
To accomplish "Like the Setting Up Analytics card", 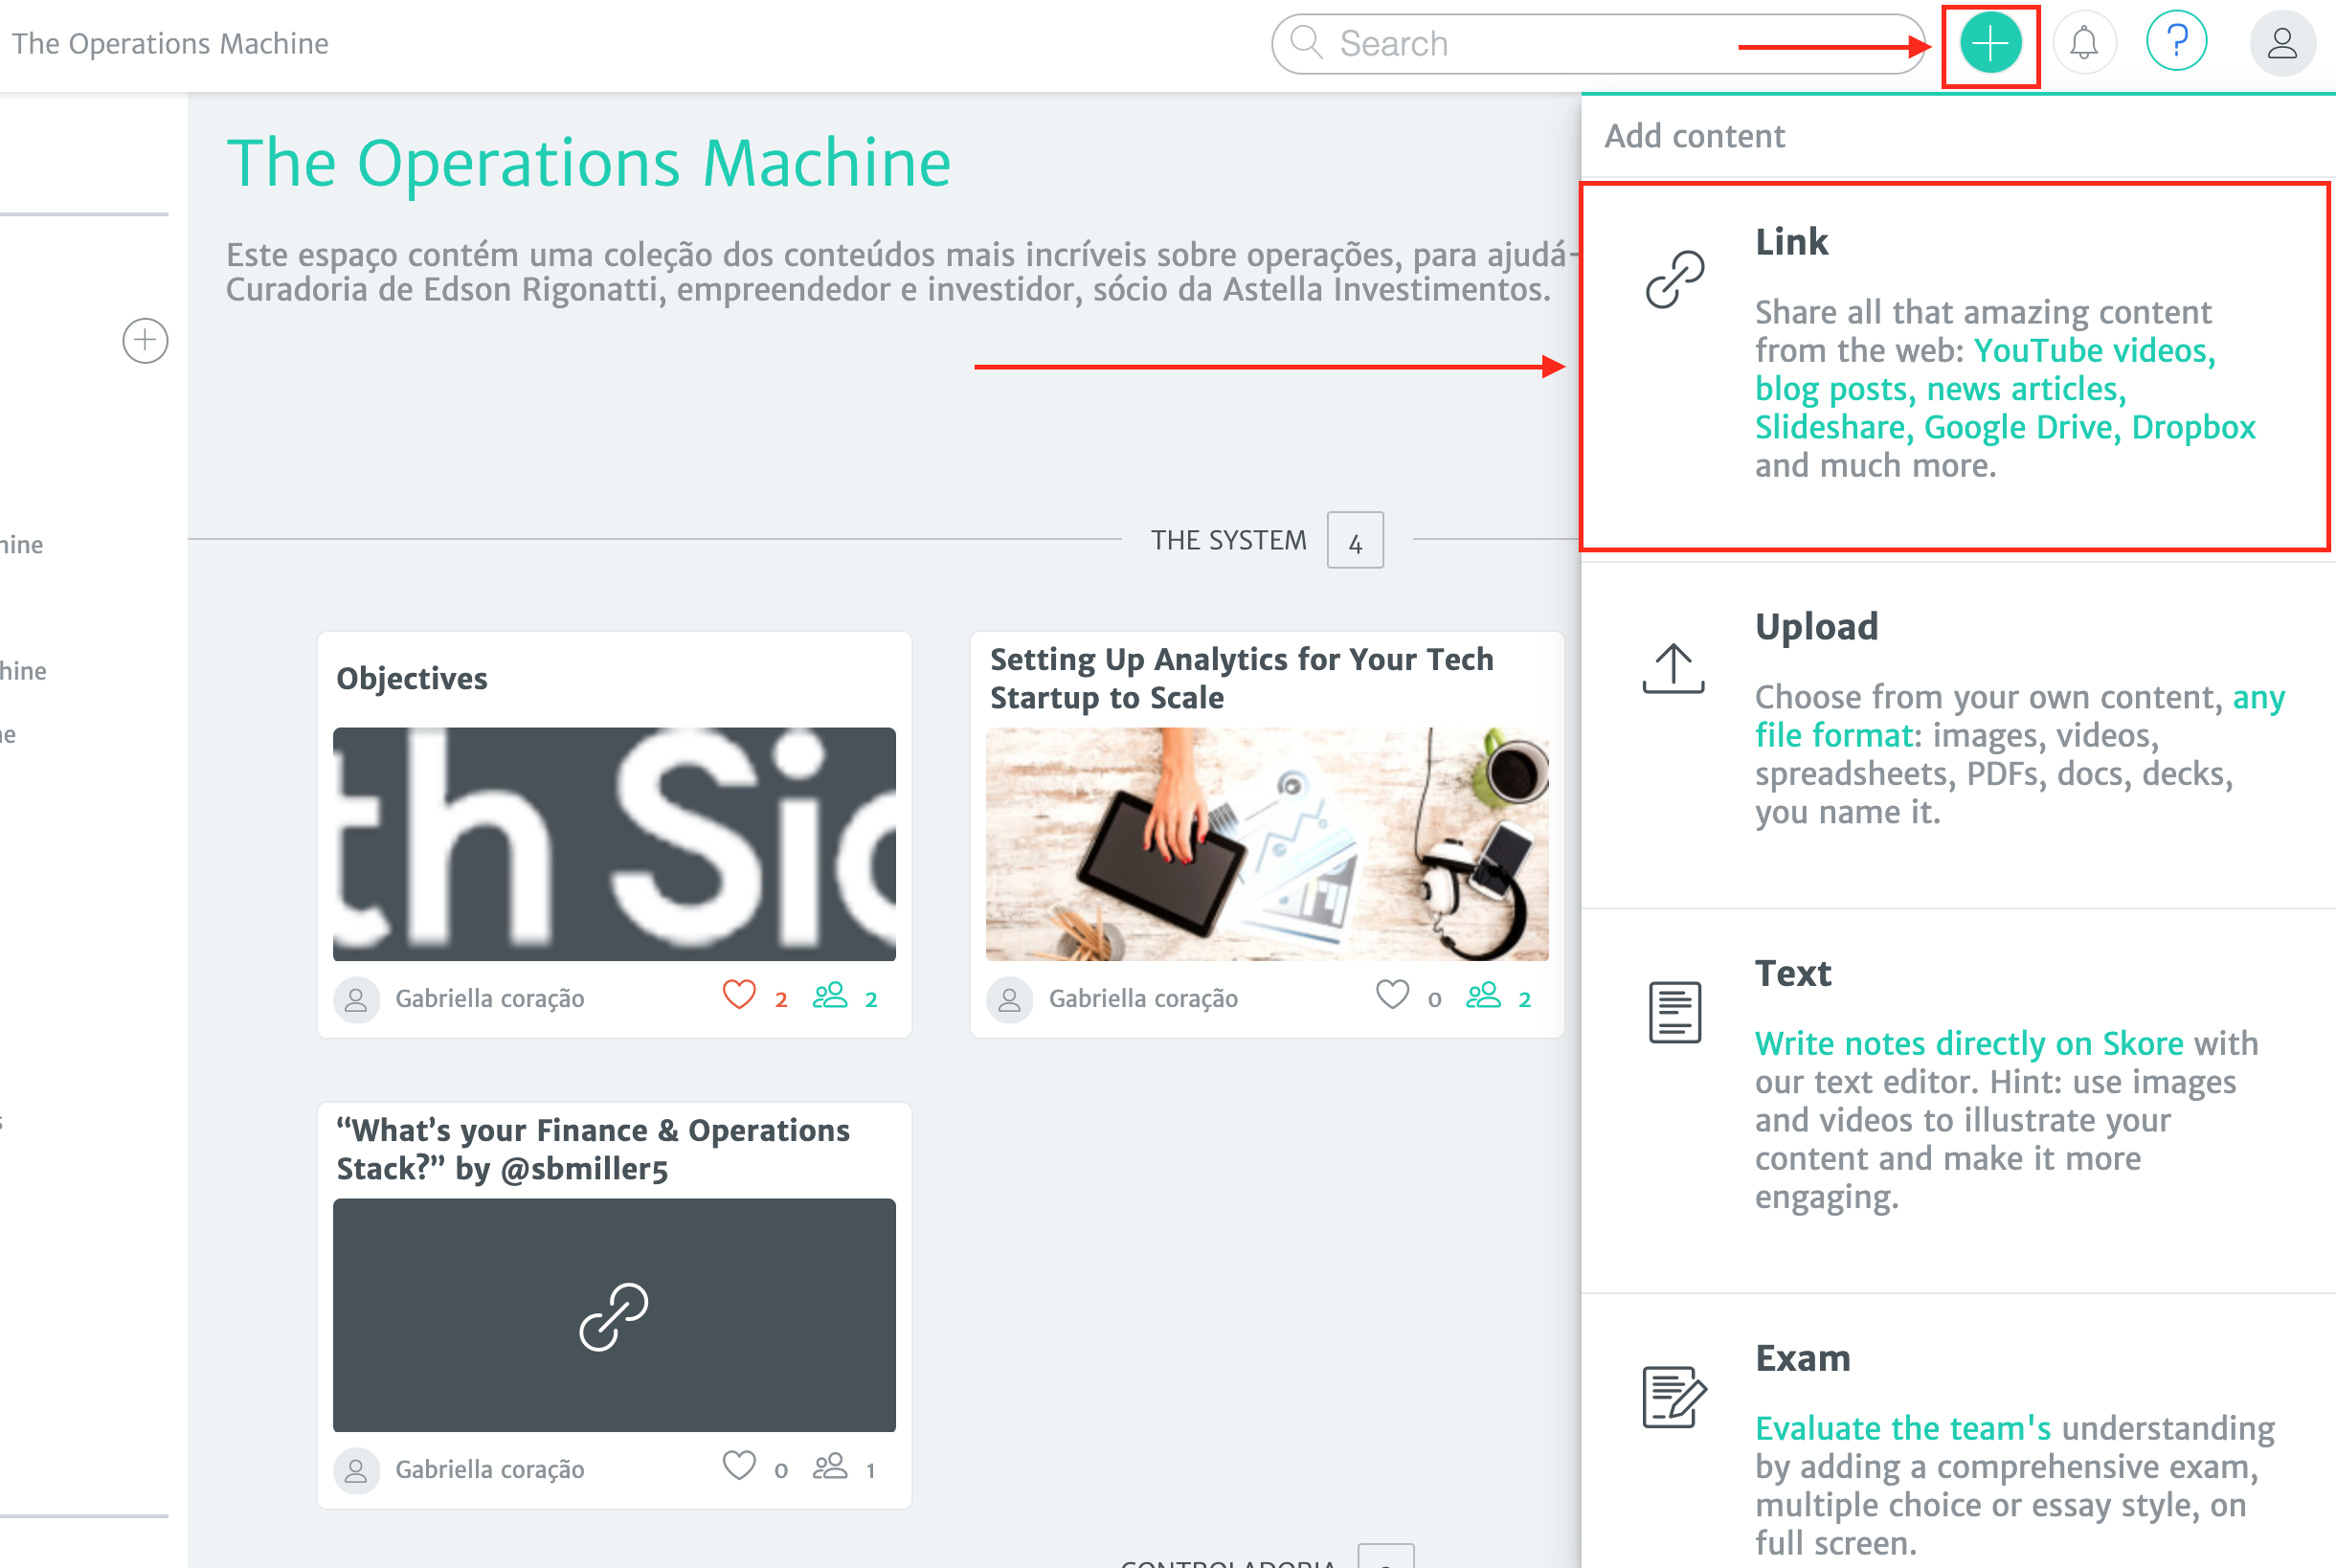I will 1392,996.
